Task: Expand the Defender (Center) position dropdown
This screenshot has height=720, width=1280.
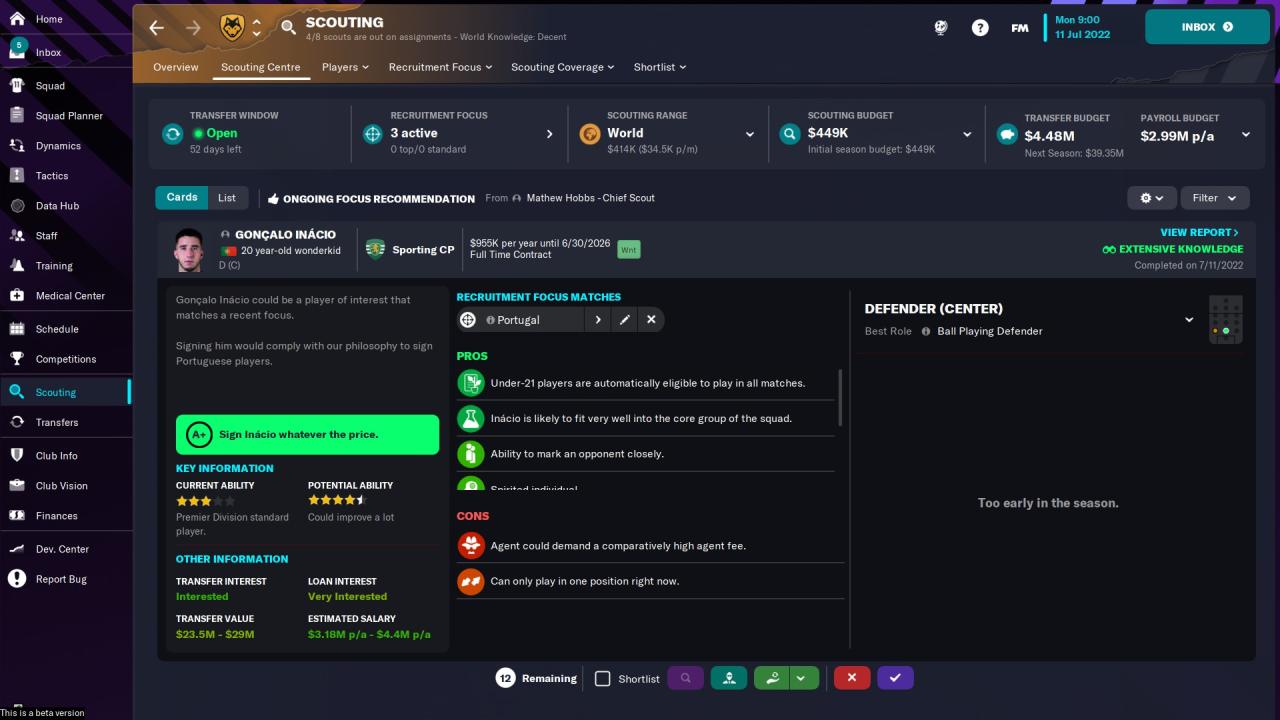Action: click(1189, 320)
